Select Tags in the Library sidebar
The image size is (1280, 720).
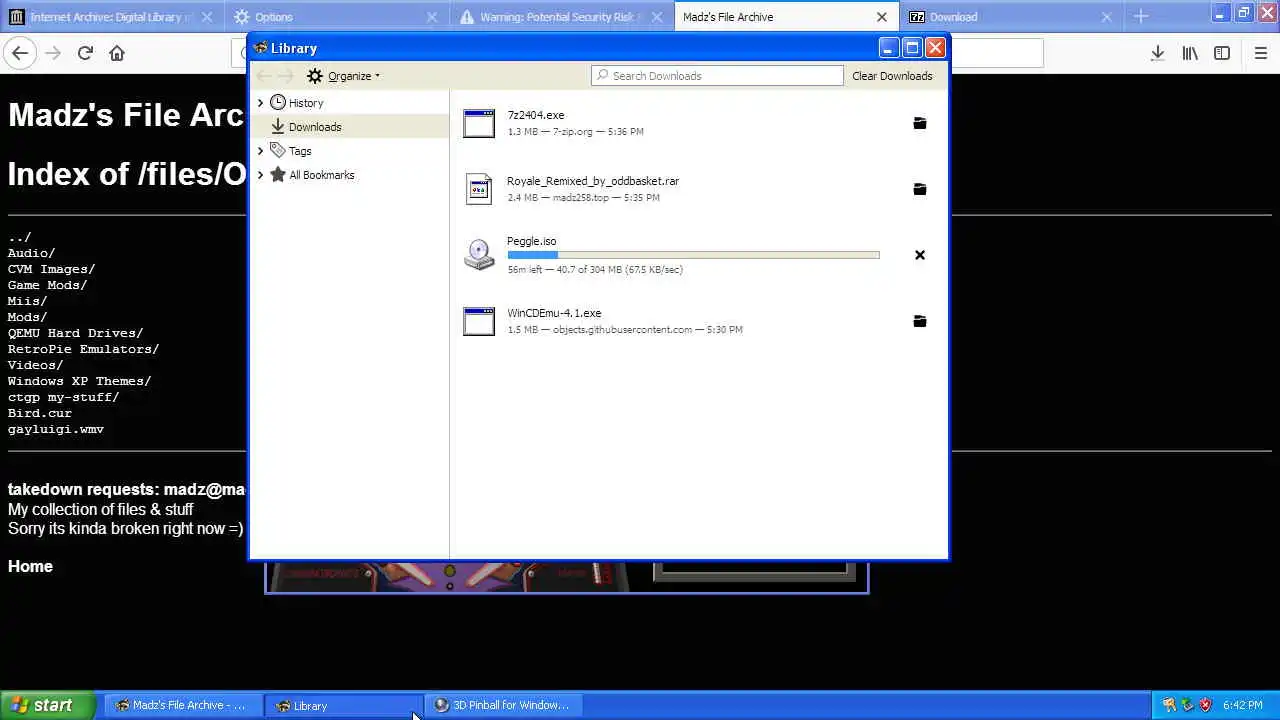pyautogui.click(x=349, y=151)
